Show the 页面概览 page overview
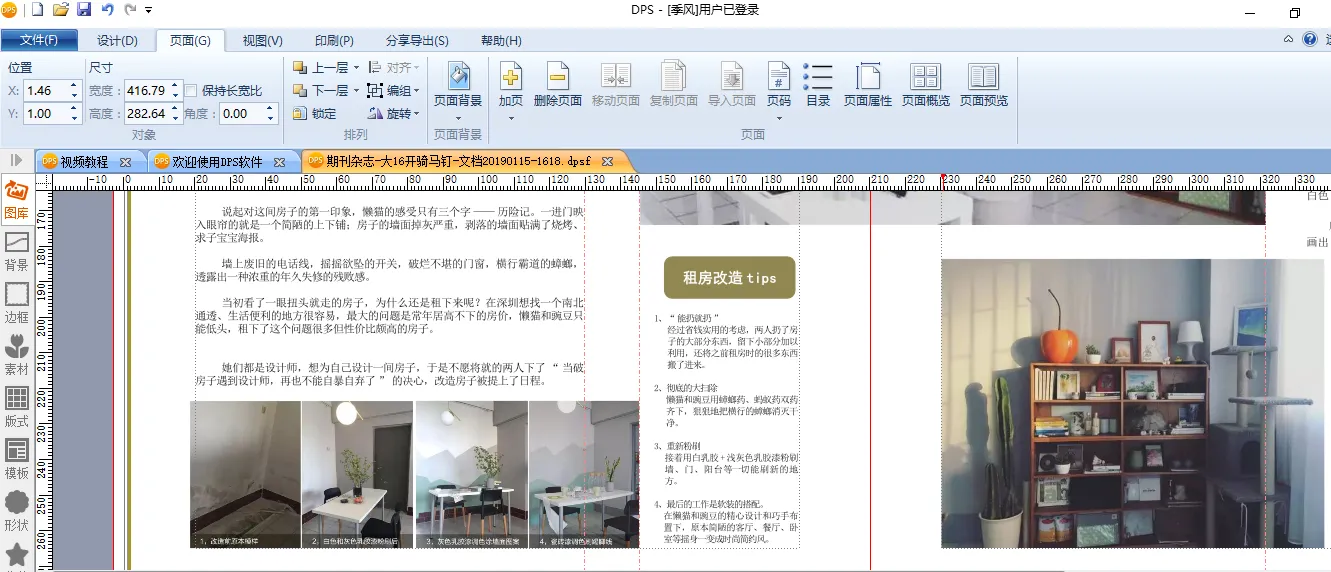Image resolution: width=1331 pixels, height=572 pixels. click(925, 85)
